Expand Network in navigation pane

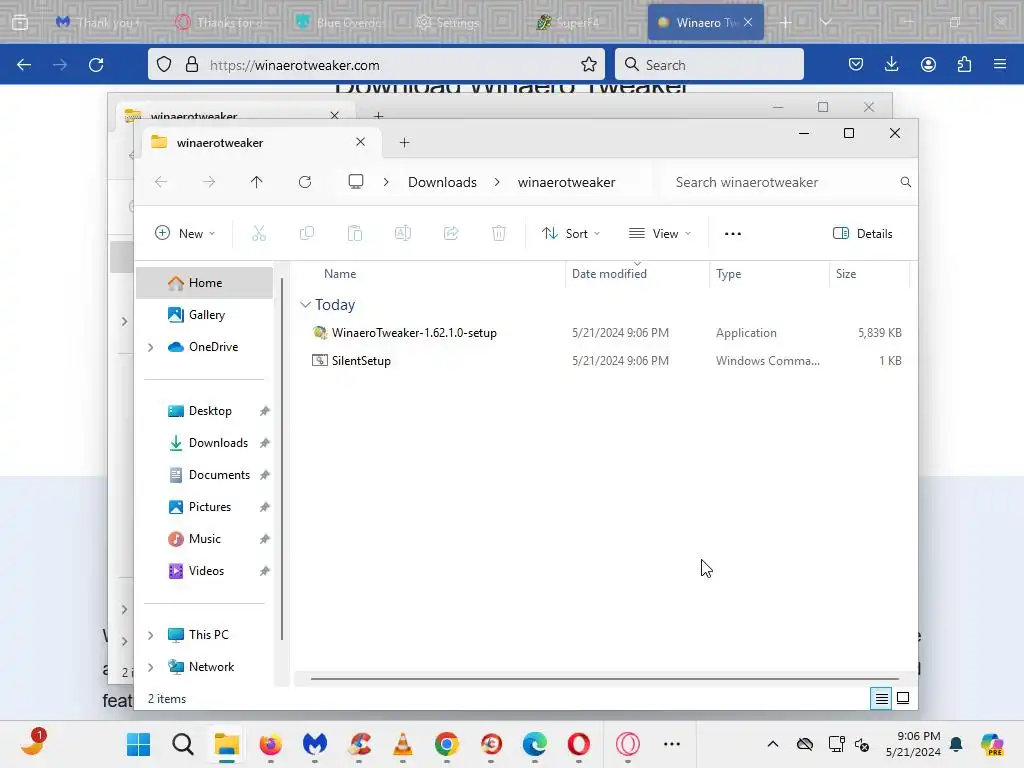coord(151,667)
